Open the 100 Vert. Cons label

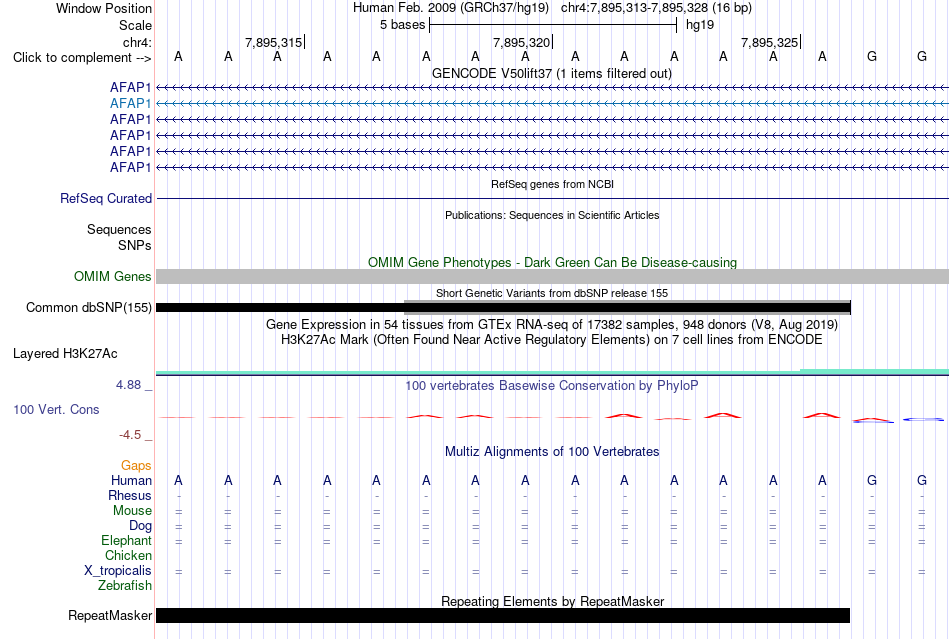click(x=56, y=410)
